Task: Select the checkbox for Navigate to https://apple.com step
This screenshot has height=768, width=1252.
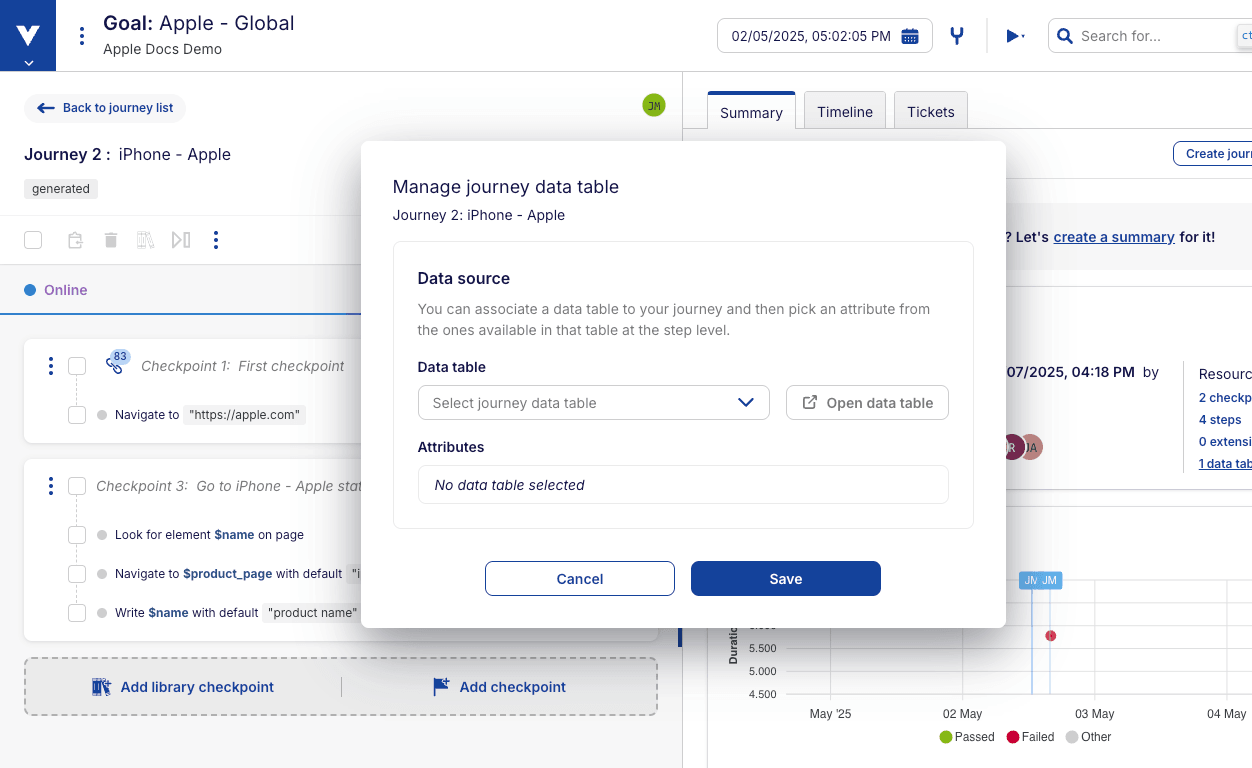Action: [x=77, y=415]
